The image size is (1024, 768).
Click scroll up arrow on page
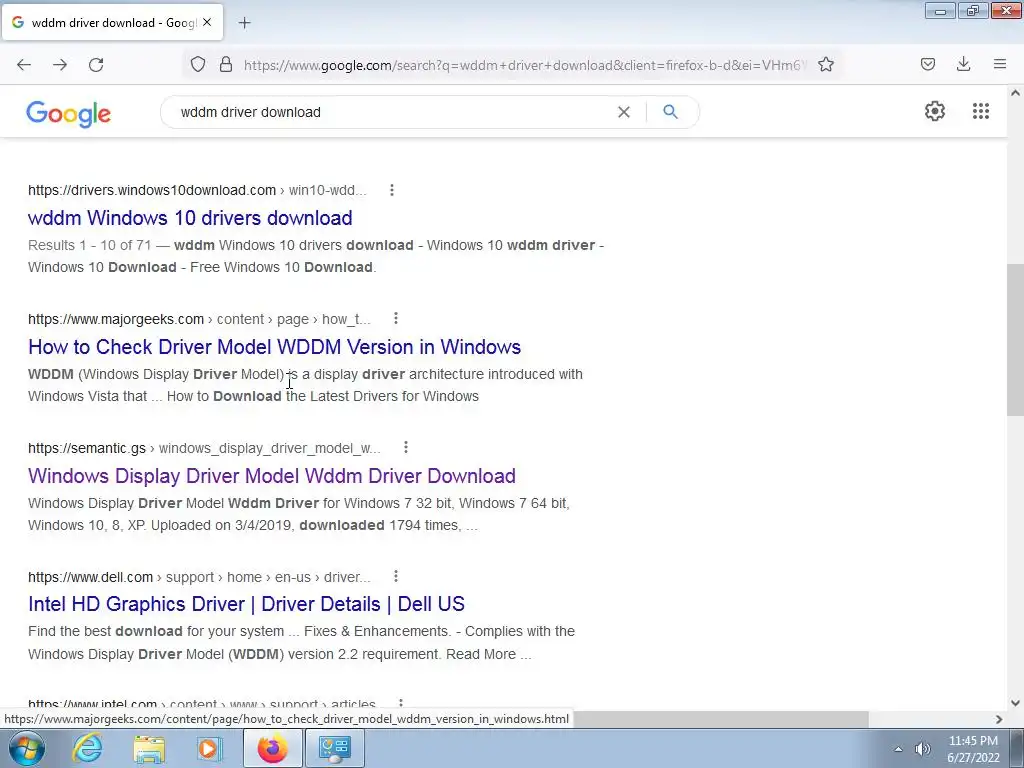pos(1015,93)
